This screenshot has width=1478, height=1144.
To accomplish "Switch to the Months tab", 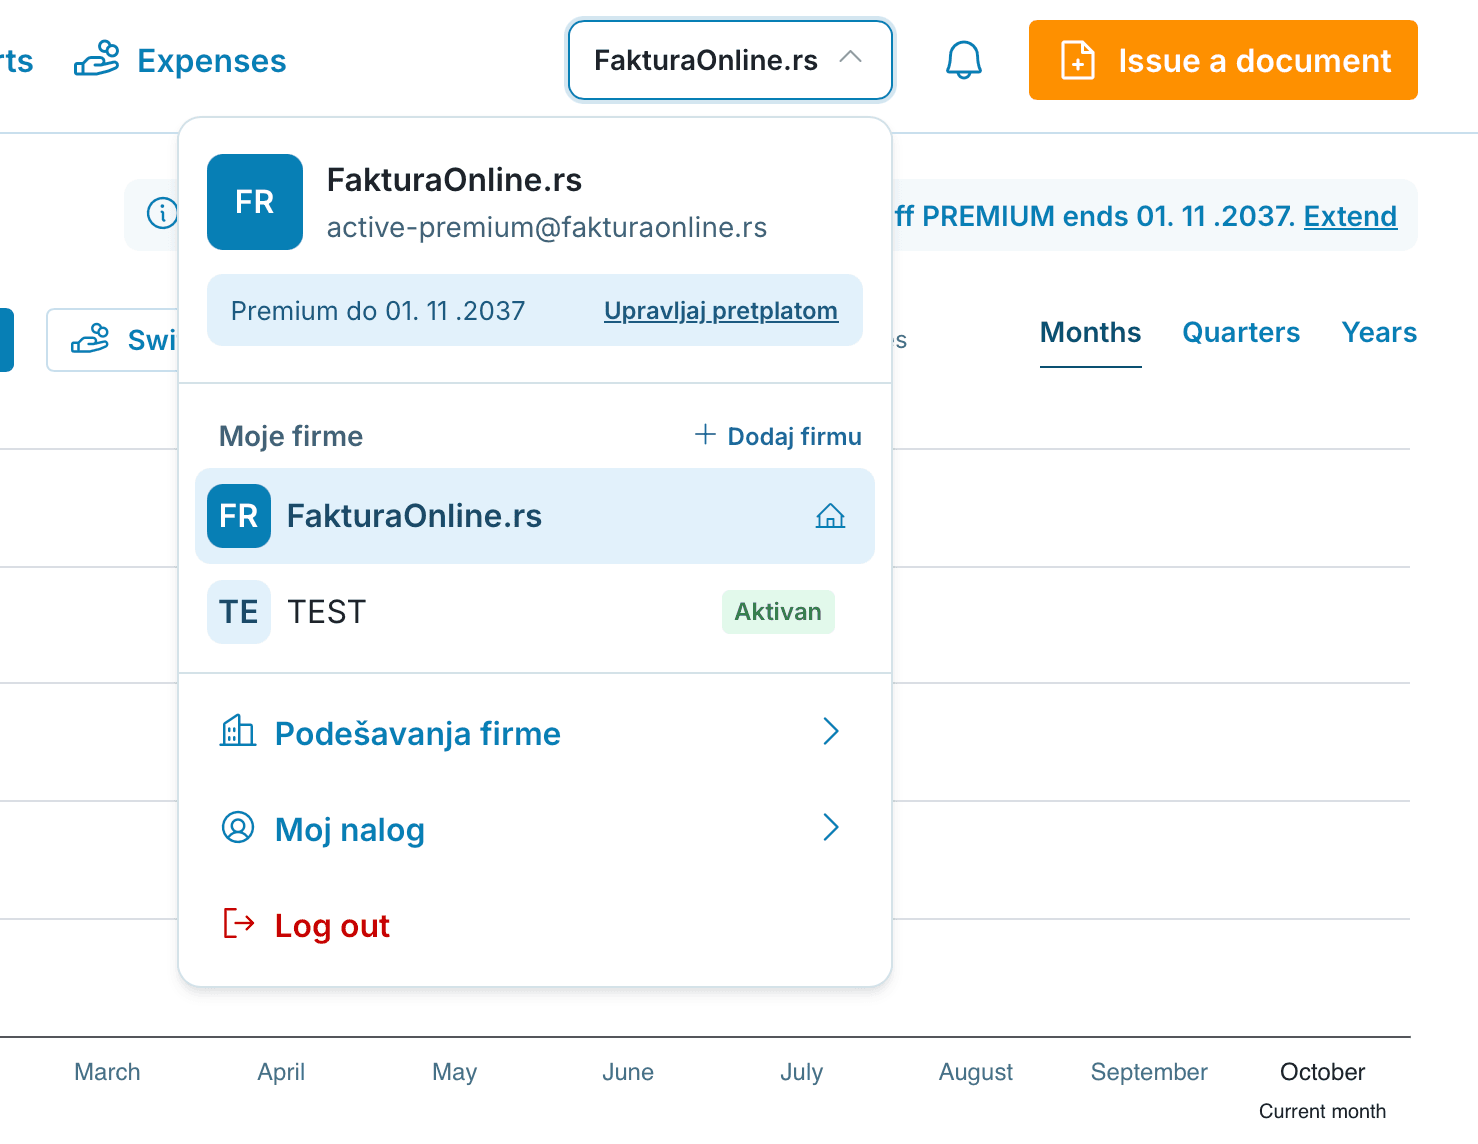I will (x=1091, y=333).
